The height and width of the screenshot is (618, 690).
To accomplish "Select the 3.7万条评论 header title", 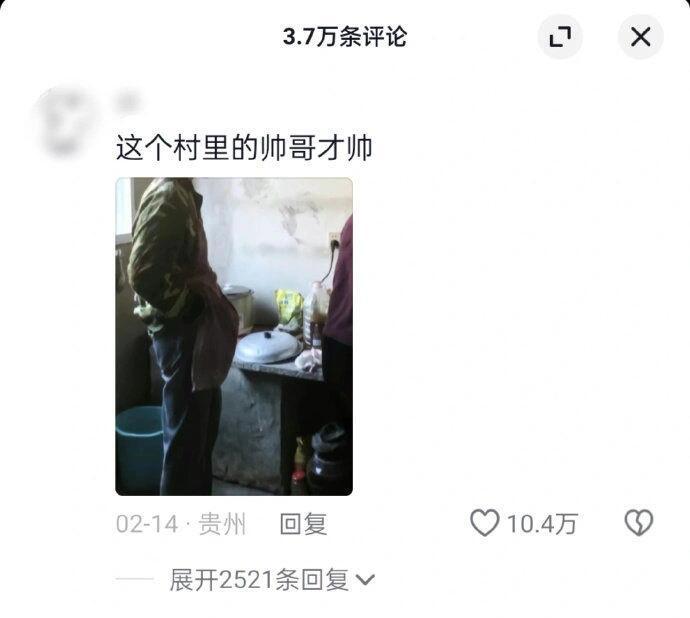I will tap(345, 36).
